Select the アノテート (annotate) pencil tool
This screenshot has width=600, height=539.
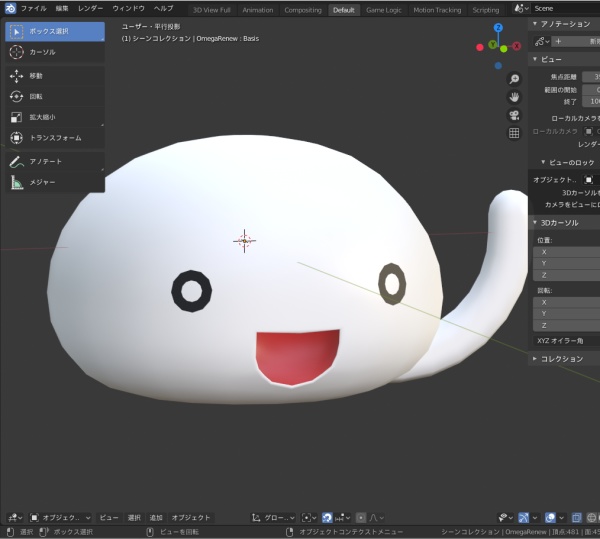tap(55, 162)
